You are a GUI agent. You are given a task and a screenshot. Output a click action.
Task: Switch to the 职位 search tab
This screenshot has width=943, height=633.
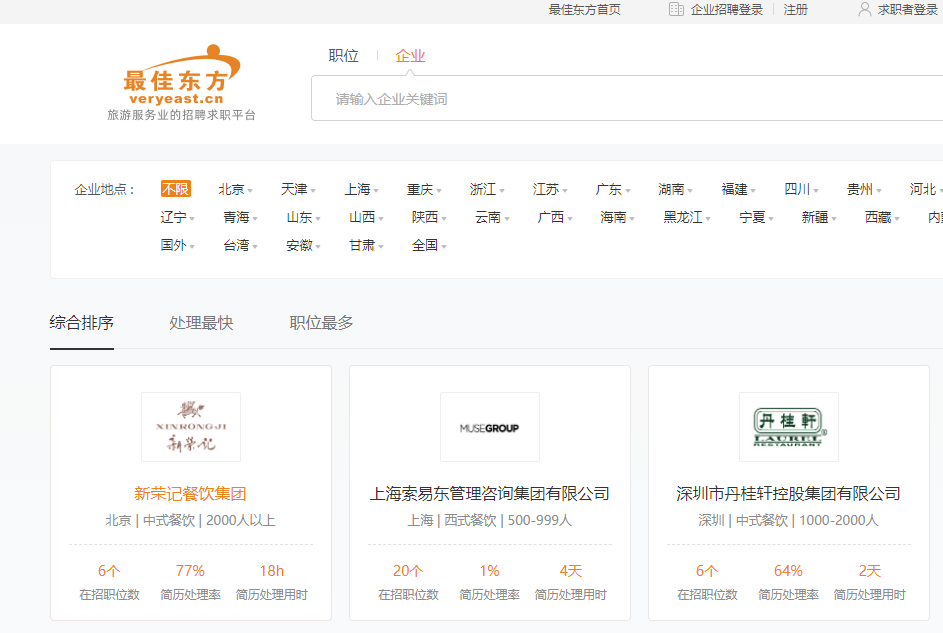[x=343, y=56]
